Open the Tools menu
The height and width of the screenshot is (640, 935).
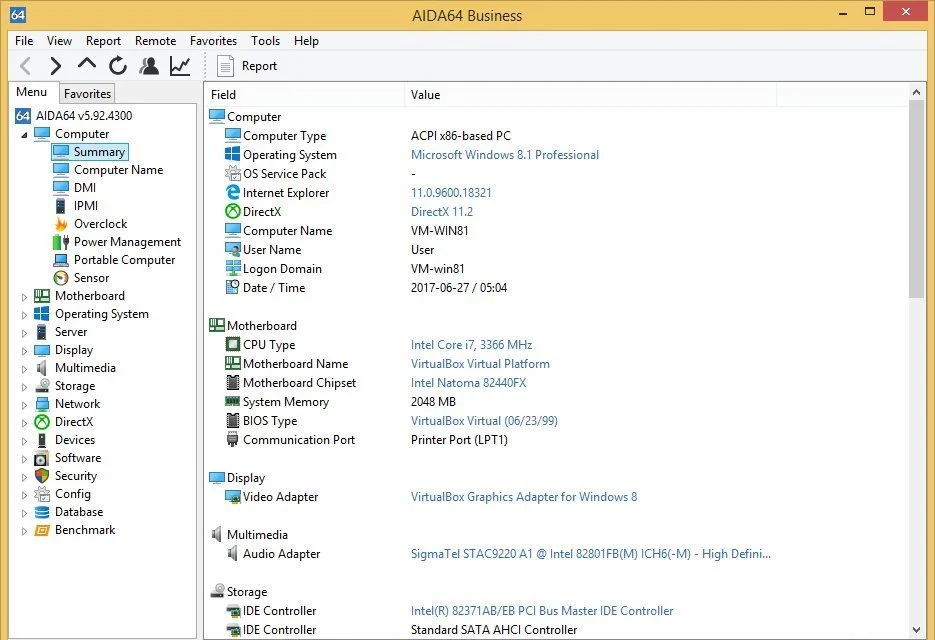tap(265, 41)
